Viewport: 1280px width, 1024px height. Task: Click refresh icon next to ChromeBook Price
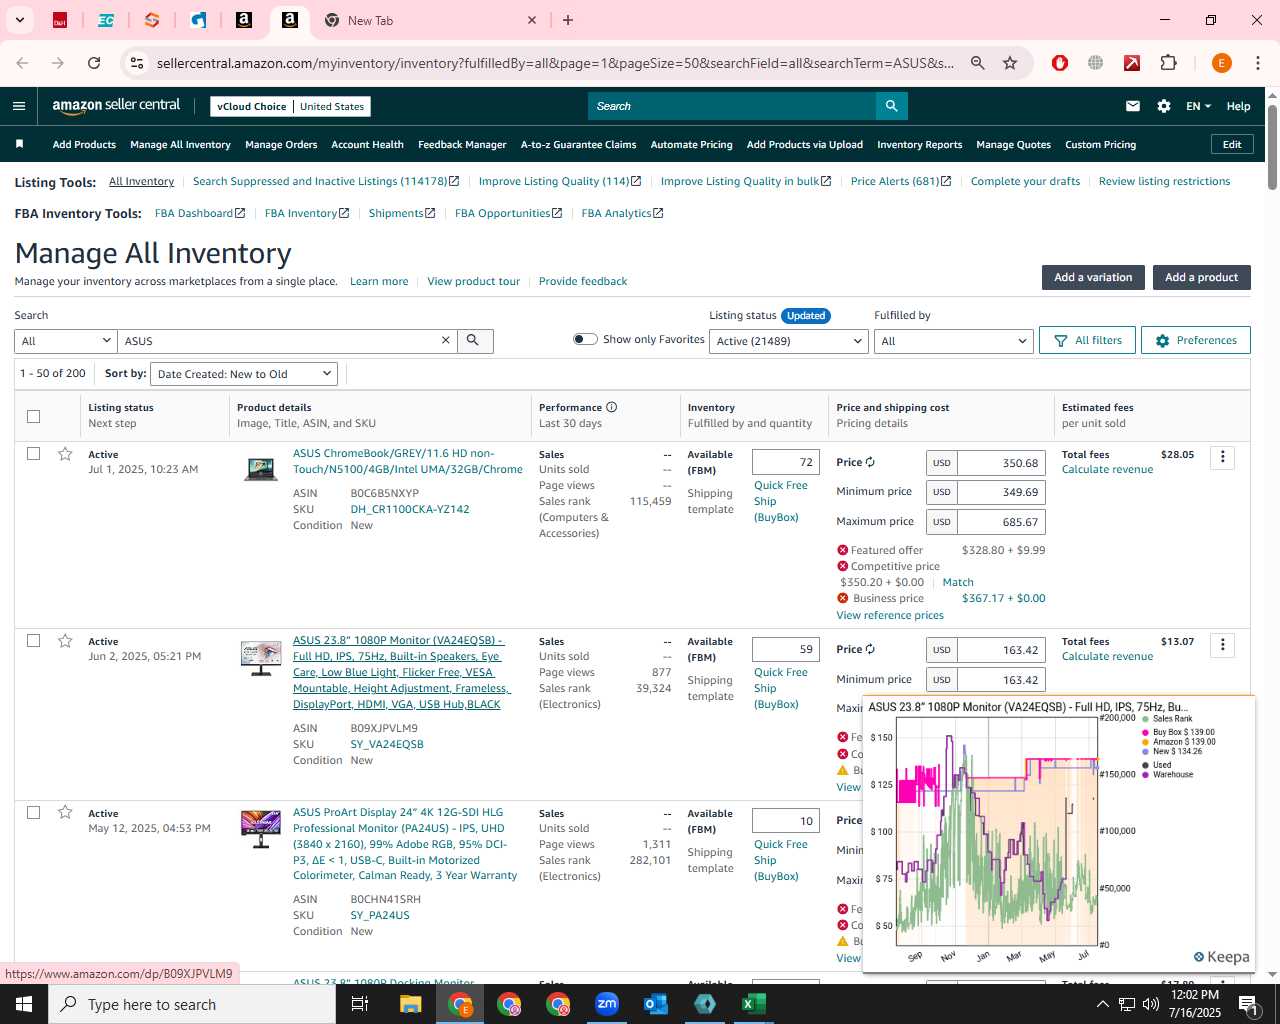pos(870,462)
